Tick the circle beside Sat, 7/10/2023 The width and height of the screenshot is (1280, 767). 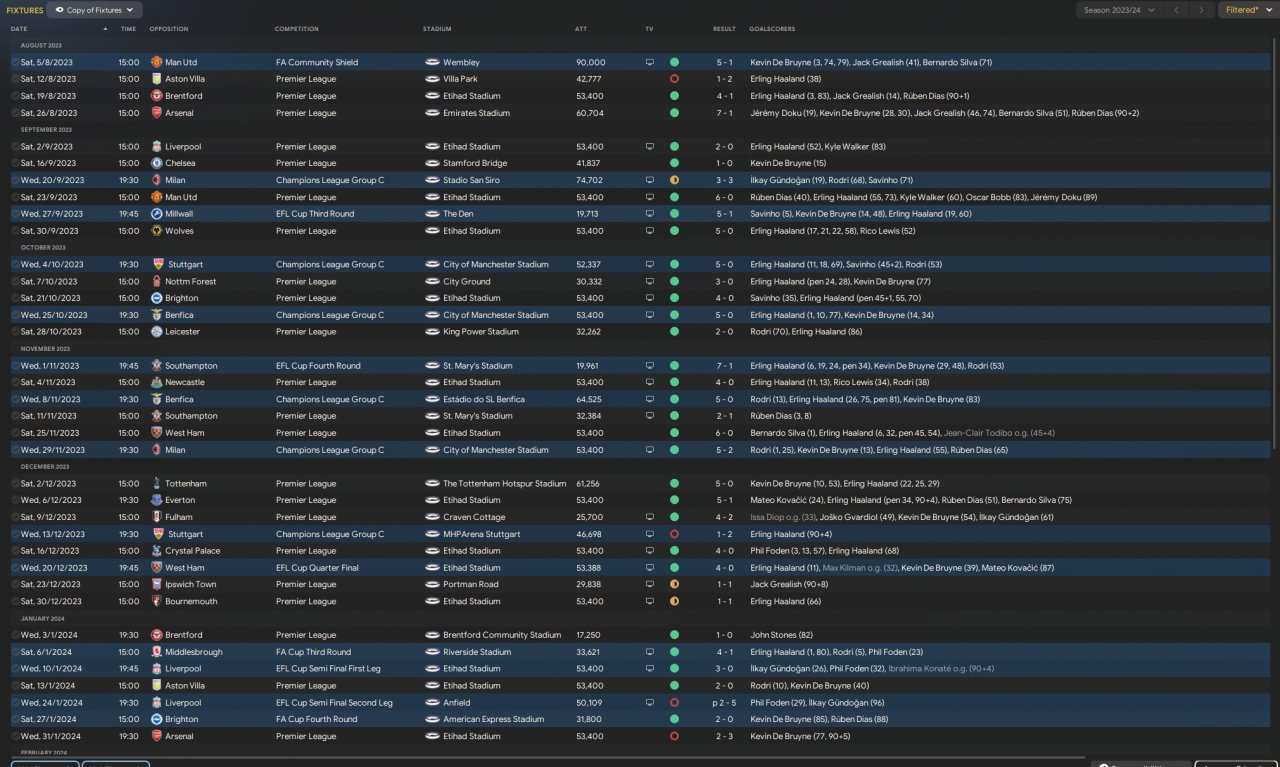(x=15, y=281)
